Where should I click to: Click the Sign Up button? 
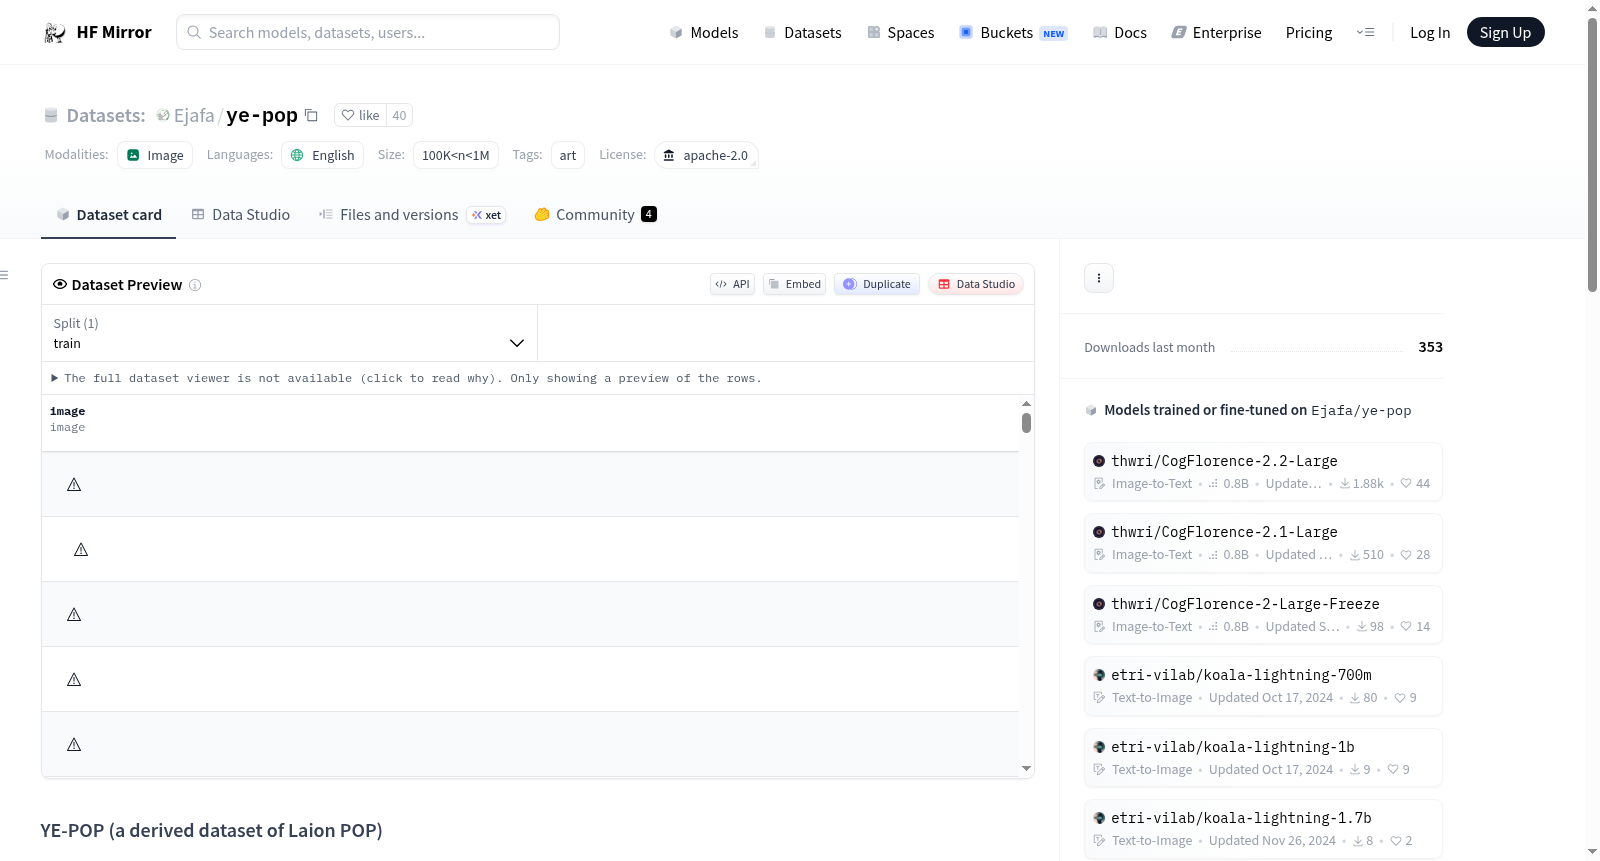coord(1506,33)
